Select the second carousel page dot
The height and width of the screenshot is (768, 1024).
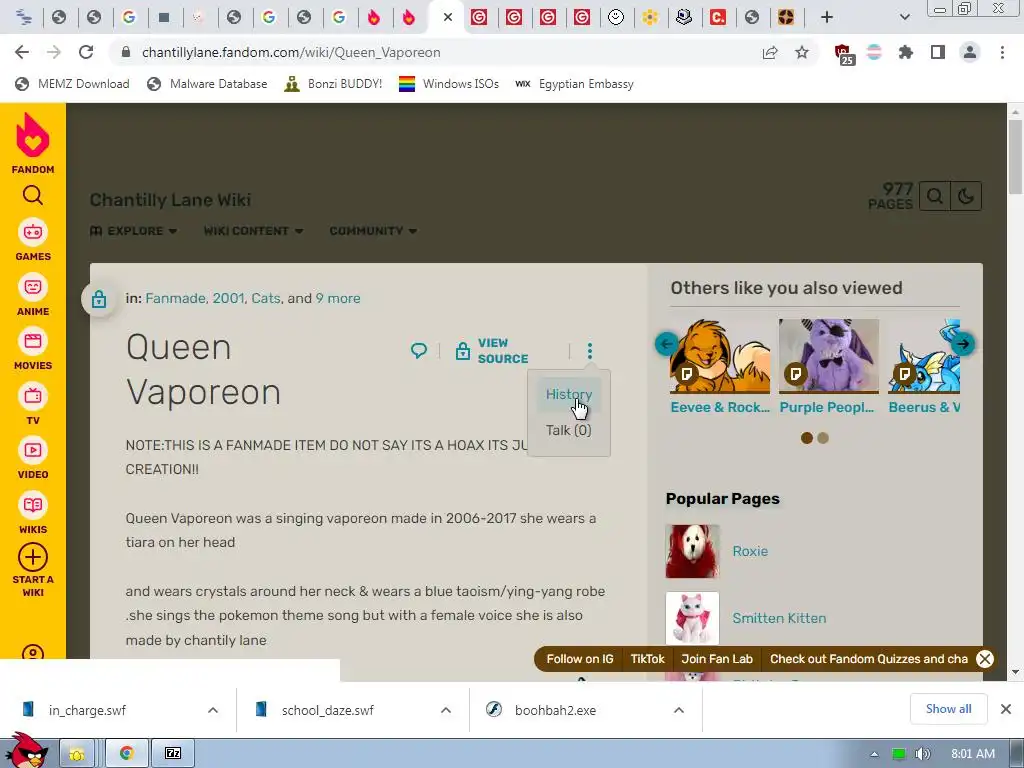click(823, 438)
